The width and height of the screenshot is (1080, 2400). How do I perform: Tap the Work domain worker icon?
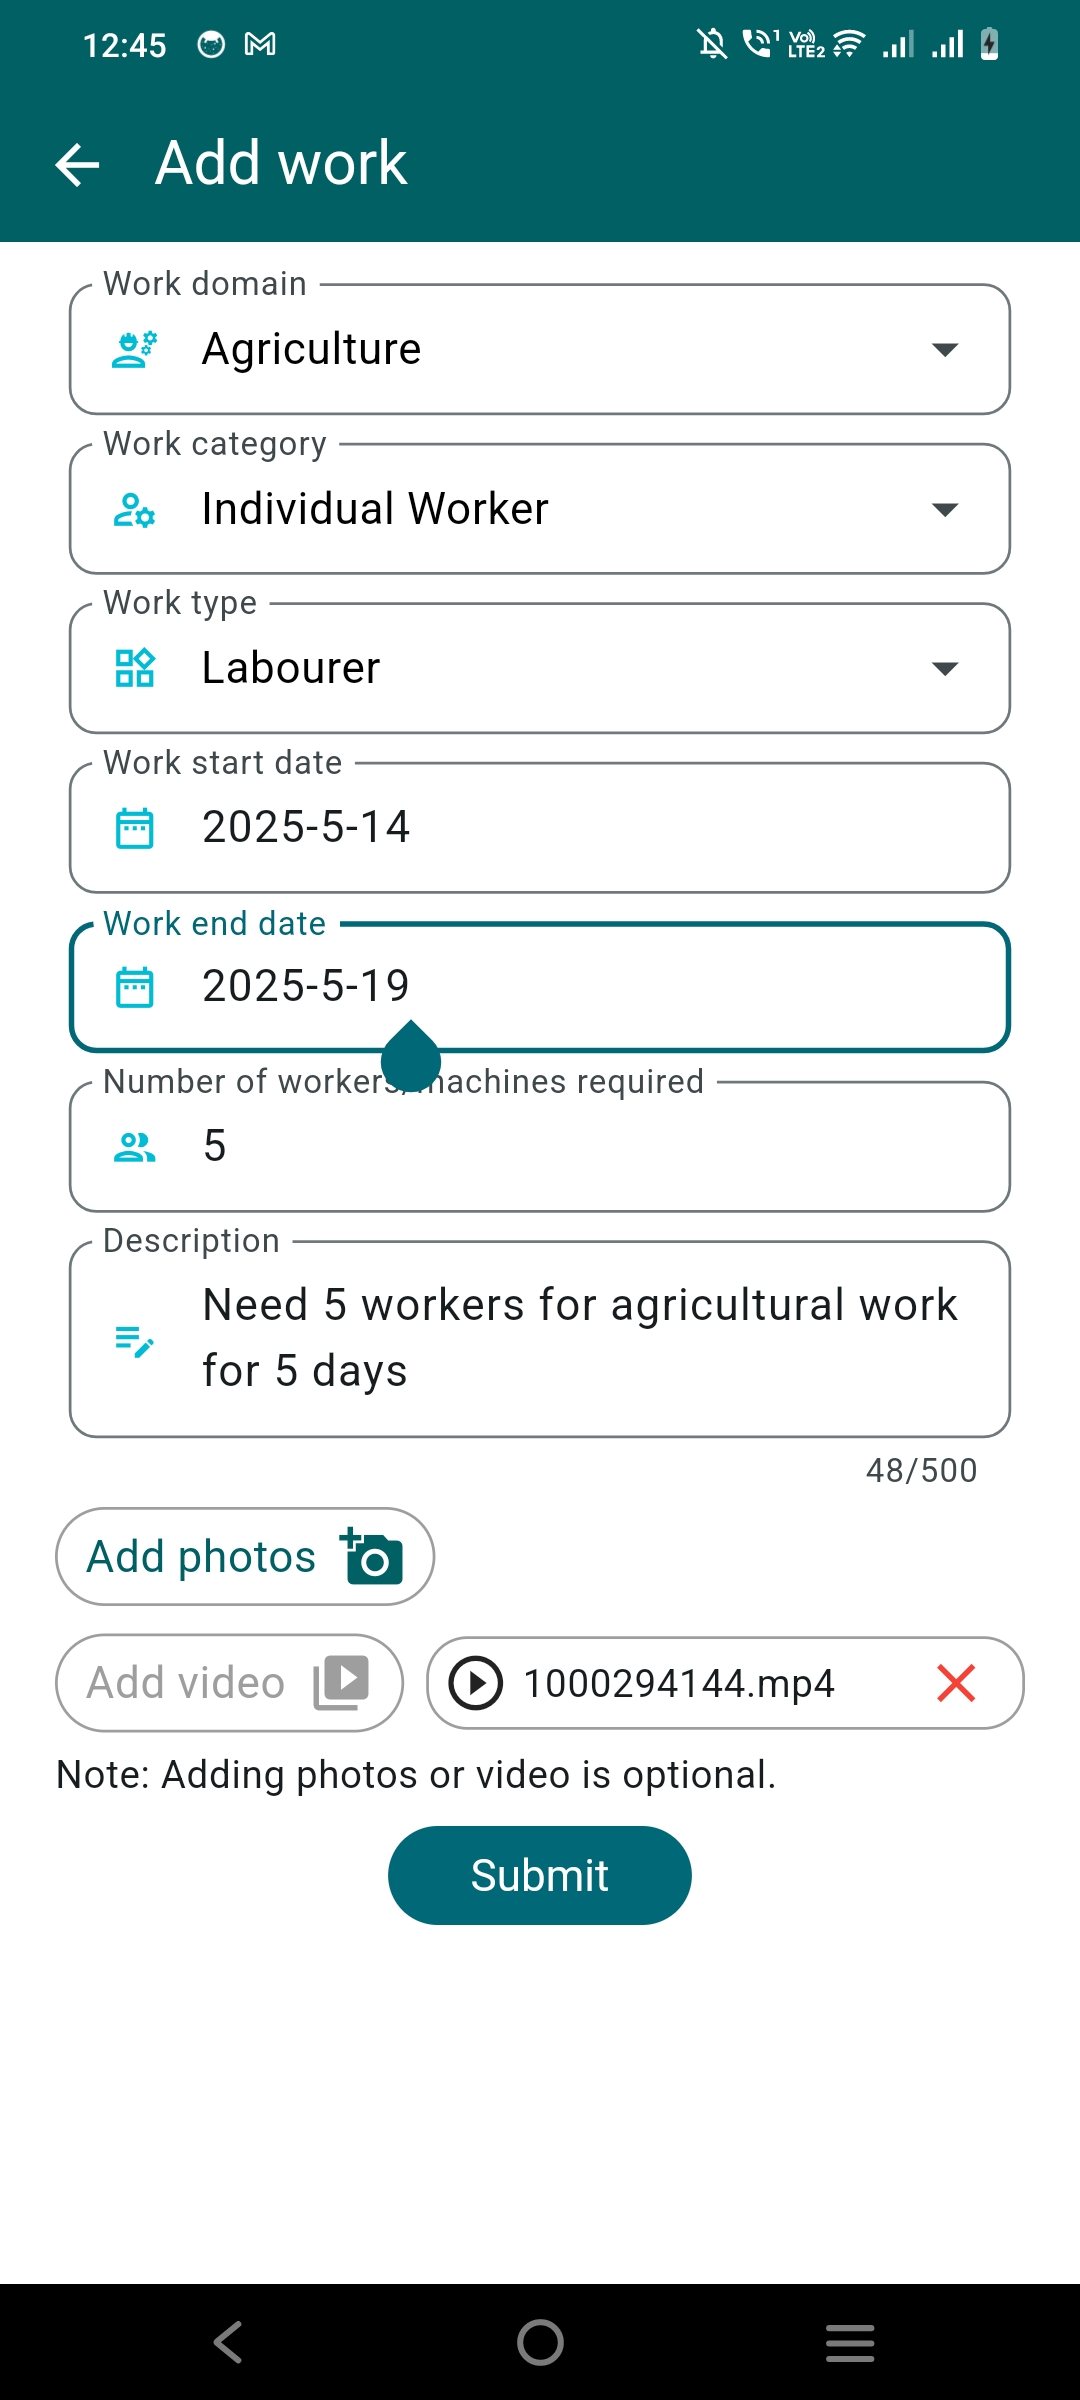point(135,349)
